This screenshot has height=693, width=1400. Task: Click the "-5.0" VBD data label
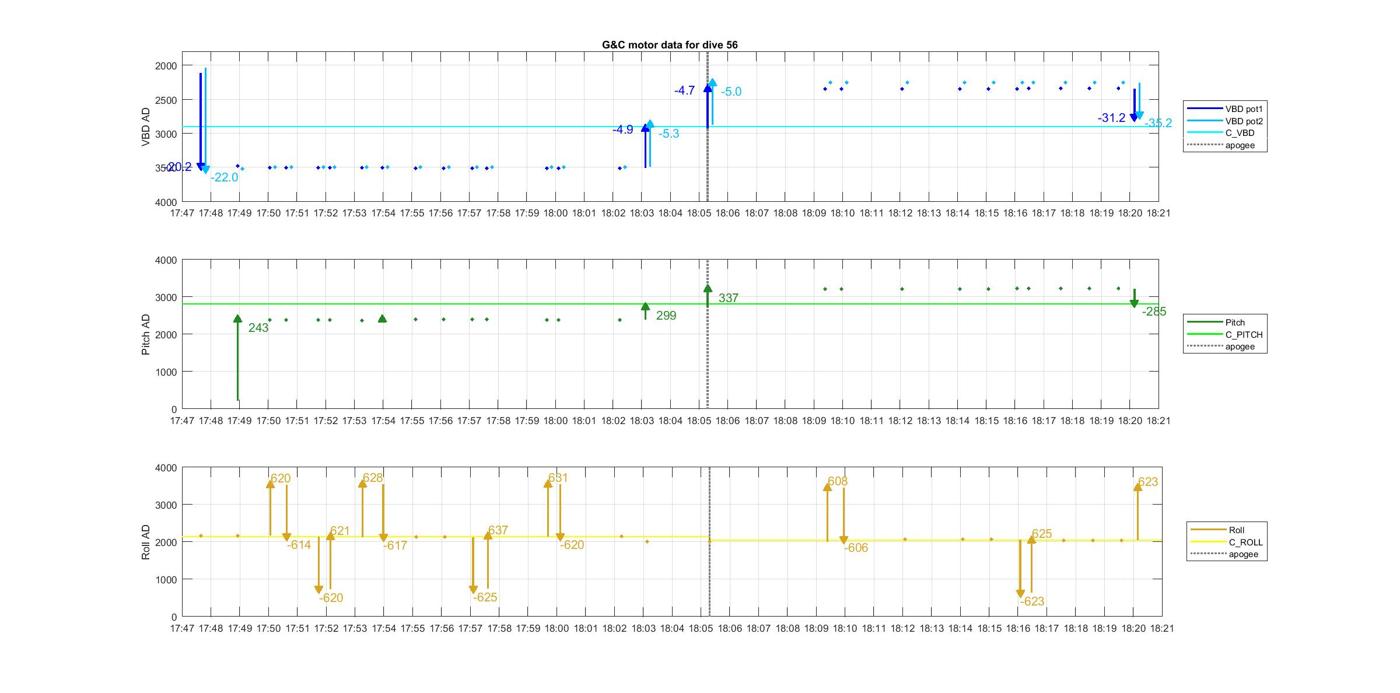point(731,92)
